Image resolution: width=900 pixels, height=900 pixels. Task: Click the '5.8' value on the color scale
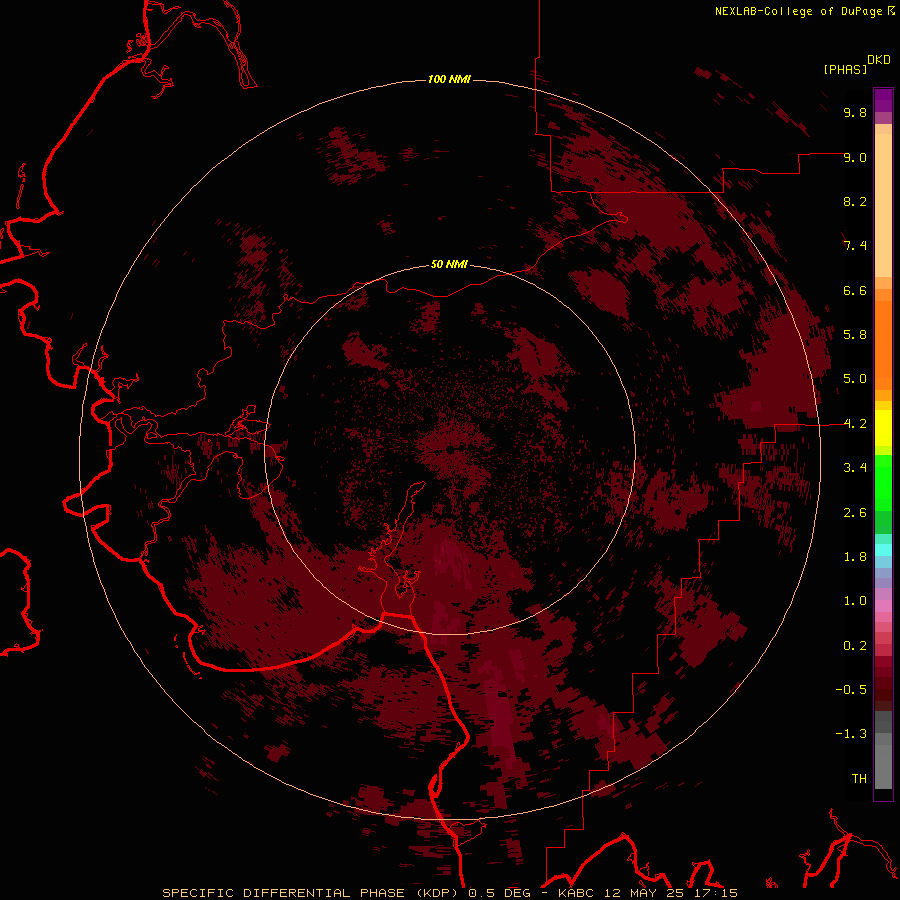click(855, 335)
